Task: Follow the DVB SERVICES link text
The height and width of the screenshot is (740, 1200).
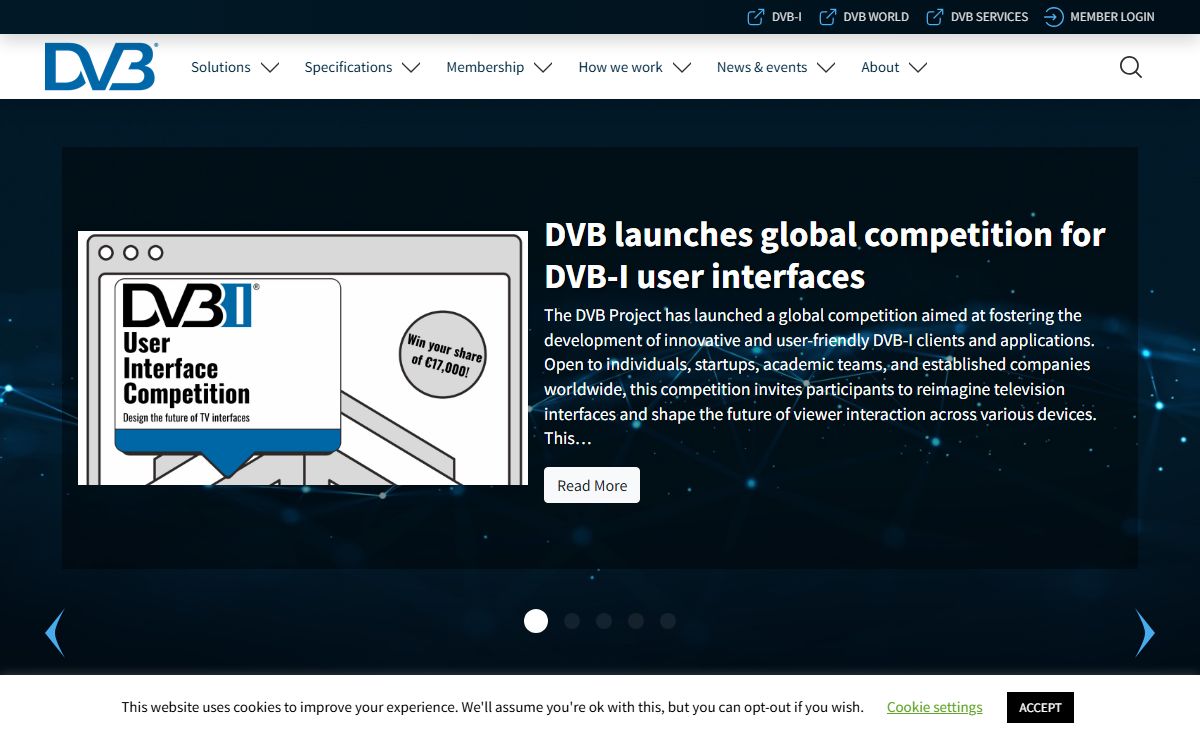Action: click(x=989, y=17)
